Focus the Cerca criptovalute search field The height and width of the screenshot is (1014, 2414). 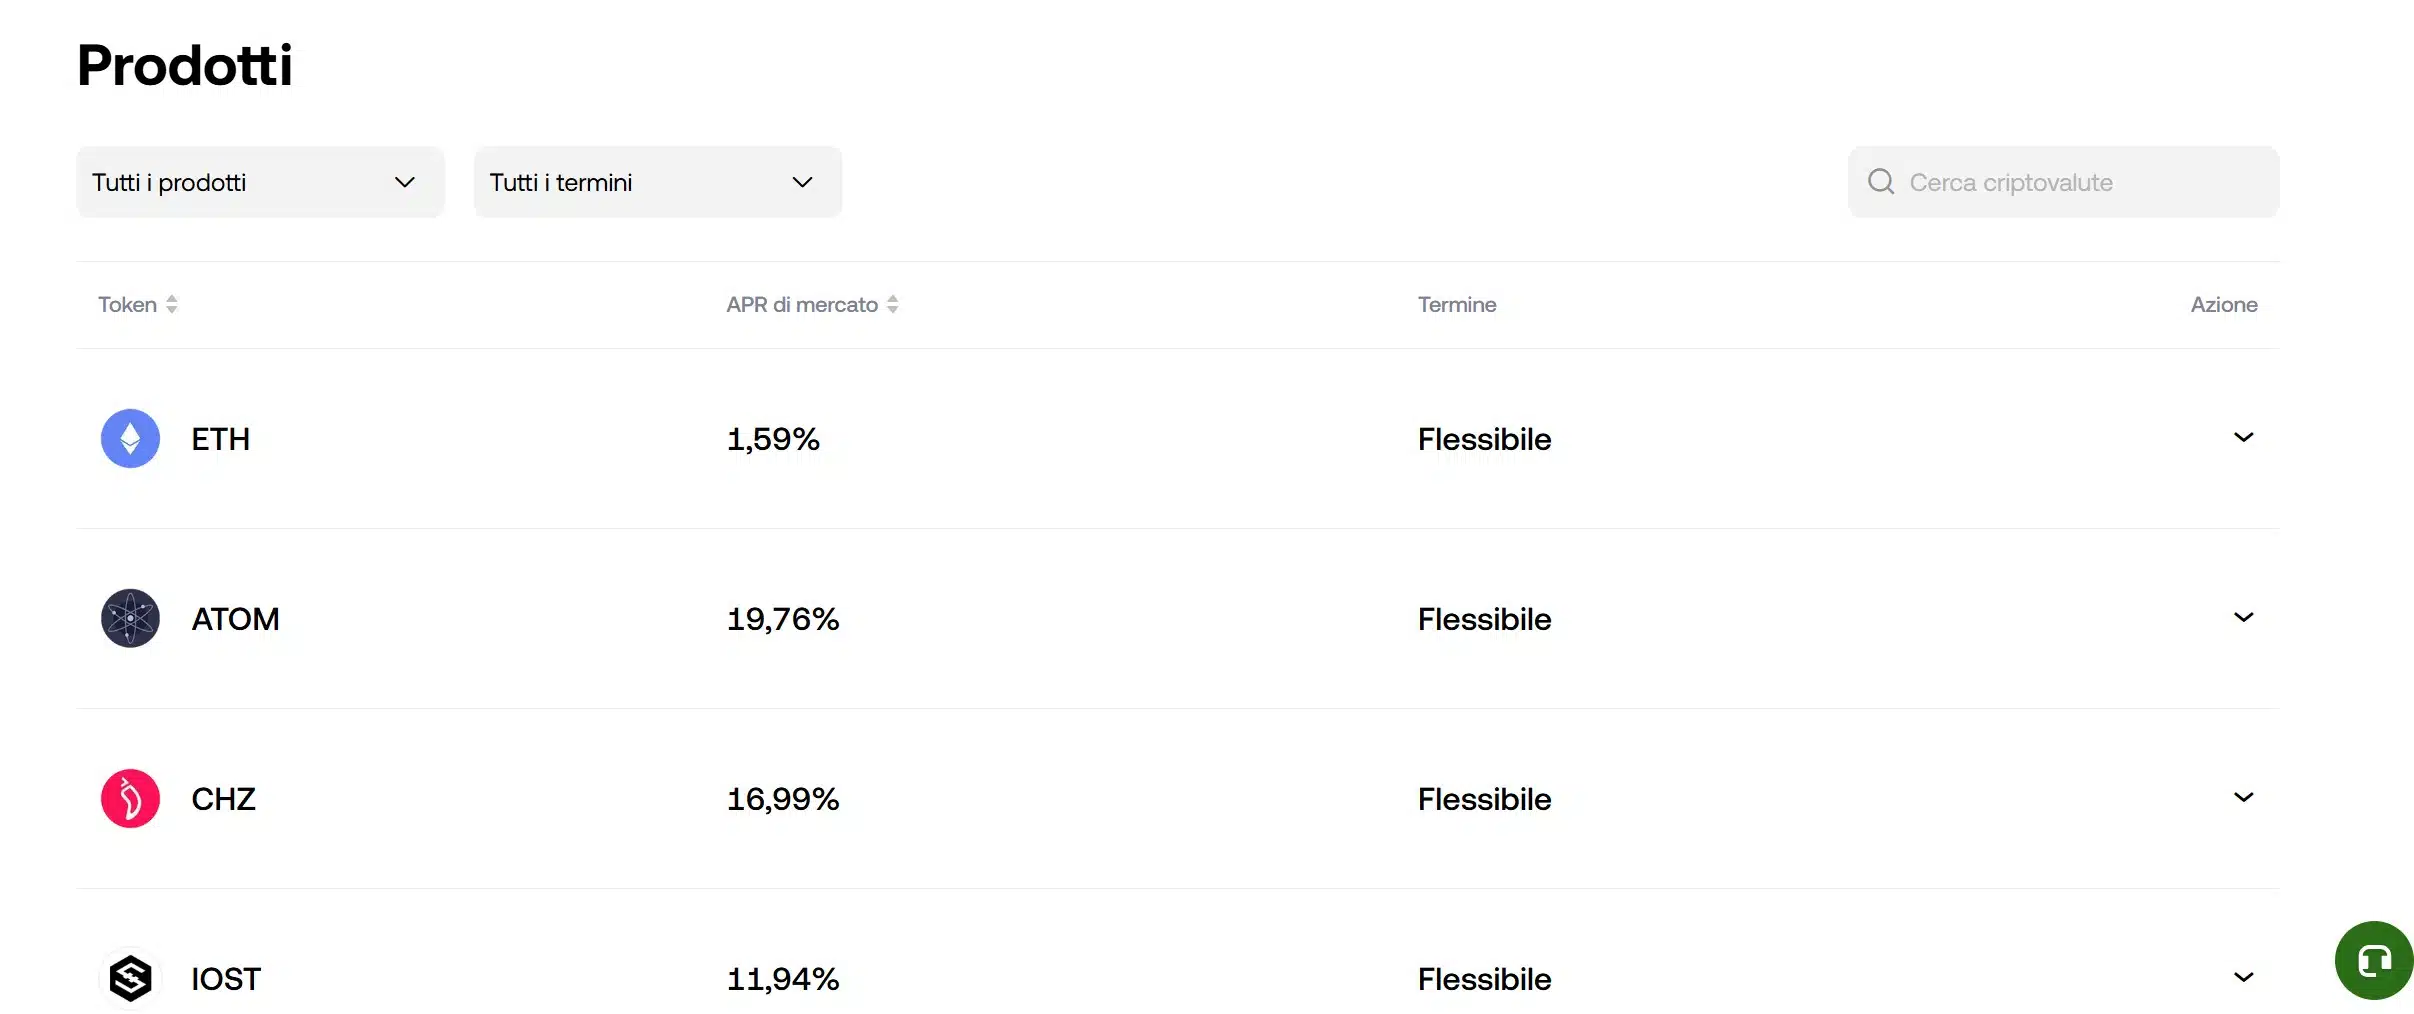click(2080, 182)
